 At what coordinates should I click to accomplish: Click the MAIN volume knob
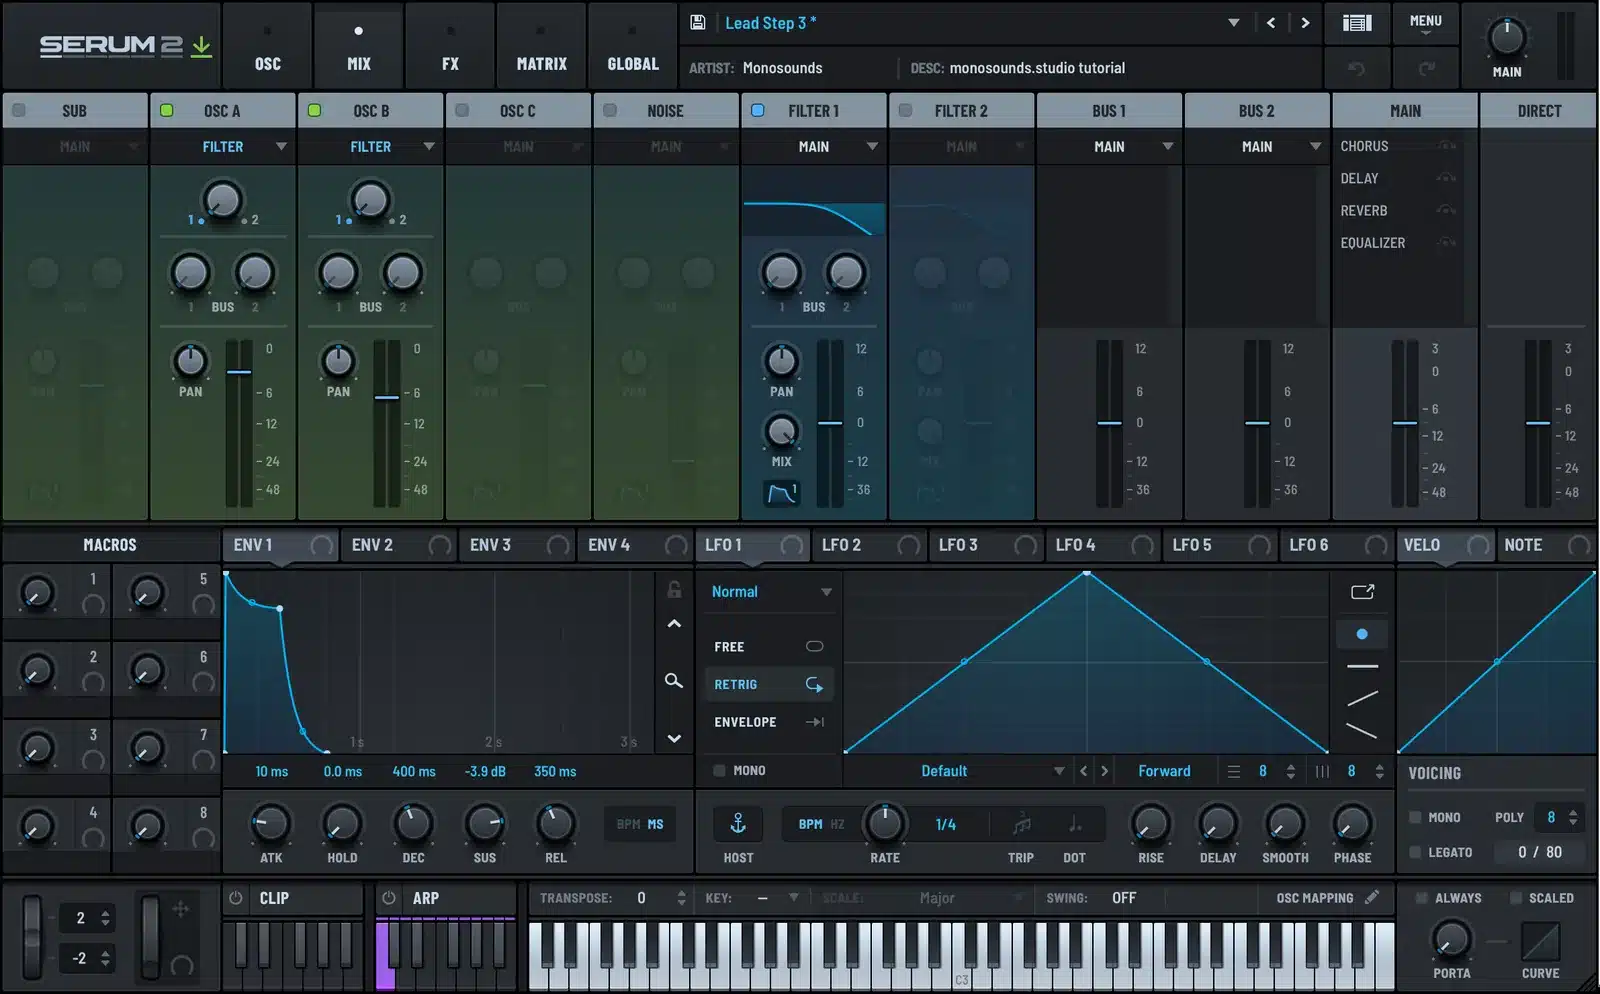pyautogui.click(x=1506, y=37)
